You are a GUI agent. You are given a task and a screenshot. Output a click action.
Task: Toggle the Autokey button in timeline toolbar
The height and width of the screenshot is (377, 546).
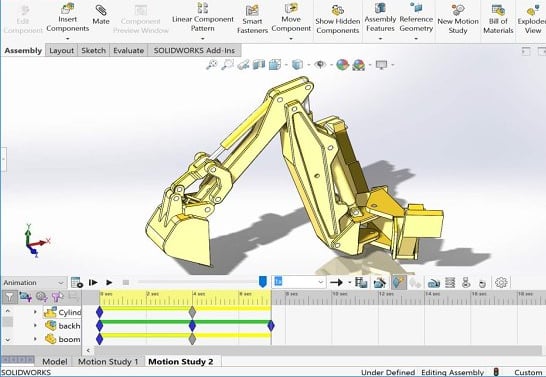click(399, 282)
